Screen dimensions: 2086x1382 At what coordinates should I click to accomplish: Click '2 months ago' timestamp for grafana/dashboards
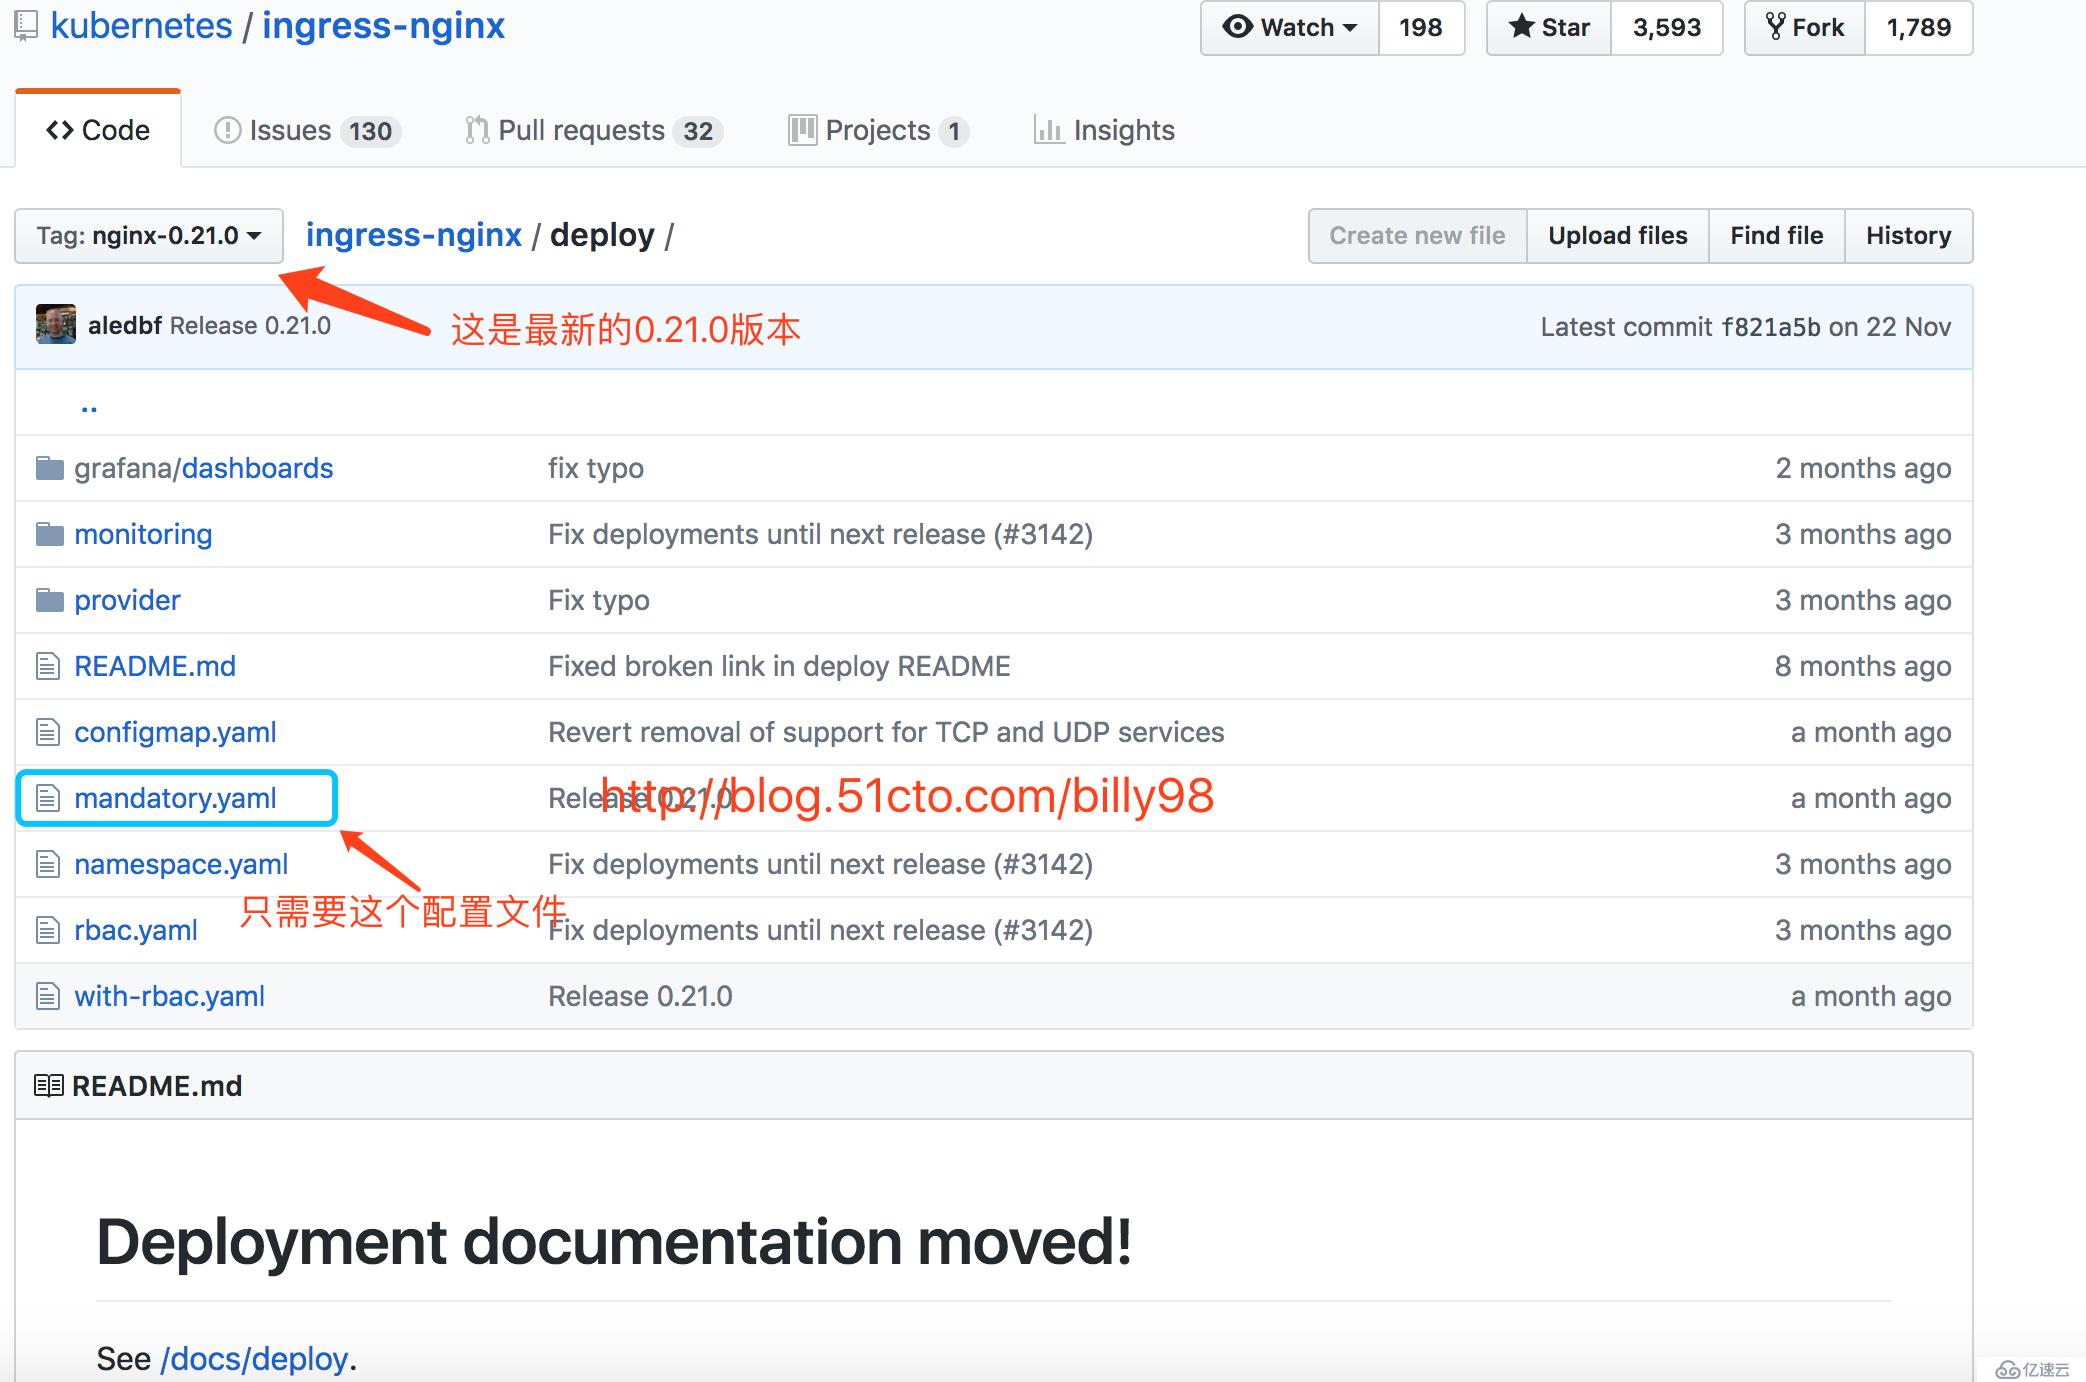1863,468
